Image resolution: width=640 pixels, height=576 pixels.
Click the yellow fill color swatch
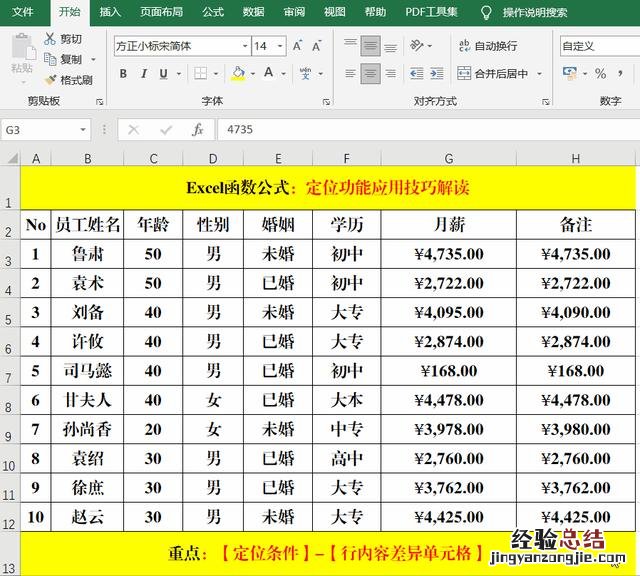[x=238, y=74]
